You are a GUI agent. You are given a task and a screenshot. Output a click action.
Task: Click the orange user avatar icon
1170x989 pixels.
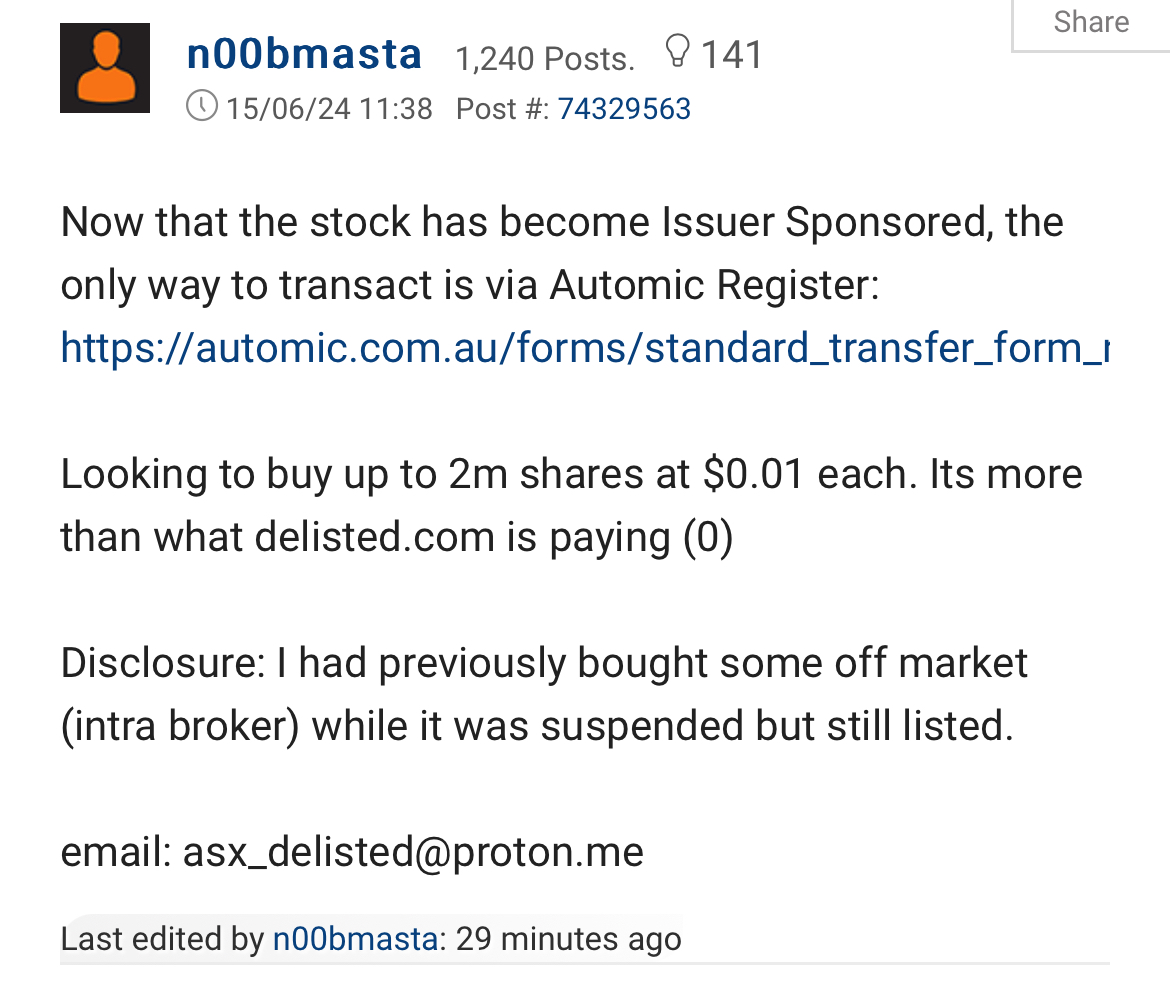click(105, 68)
